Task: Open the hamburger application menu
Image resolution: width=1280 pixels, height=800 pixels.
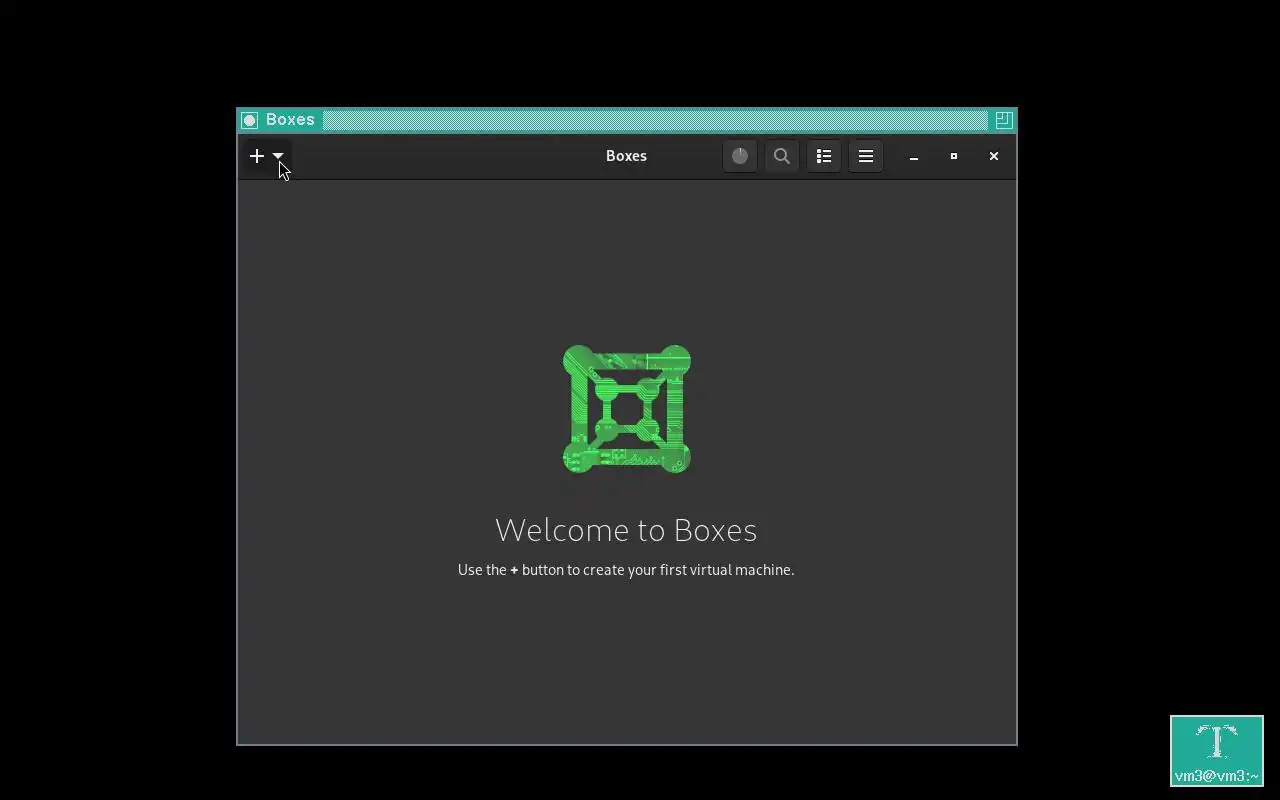Action: (866, 156)
